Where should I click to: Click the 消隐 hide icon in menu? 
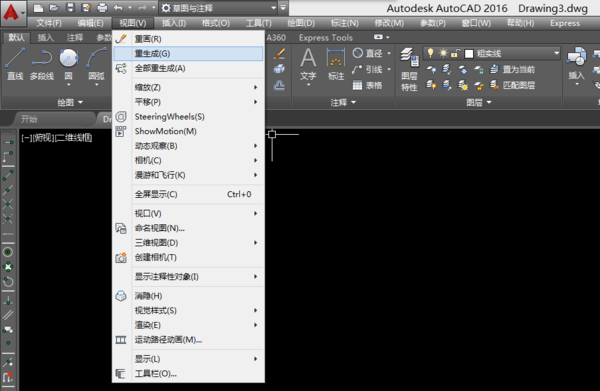click(121, 296)
